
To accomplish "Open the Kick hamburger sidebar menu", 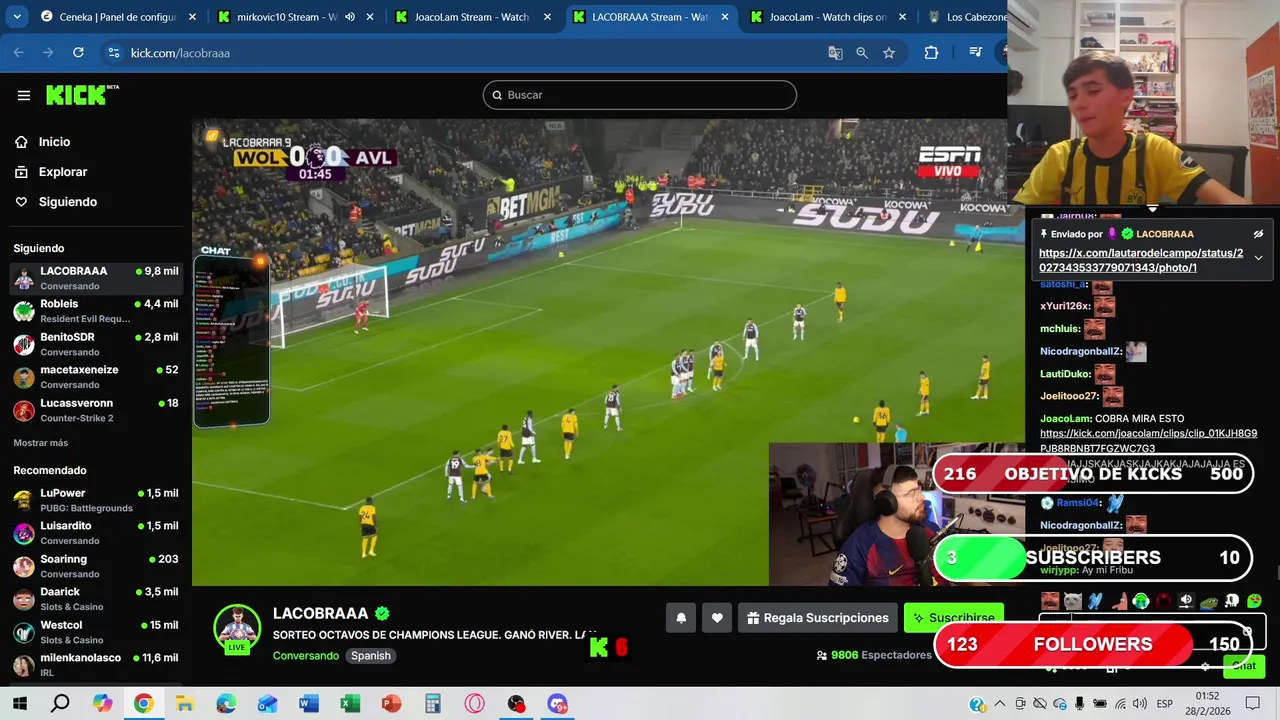I will (x=24, y=95).
